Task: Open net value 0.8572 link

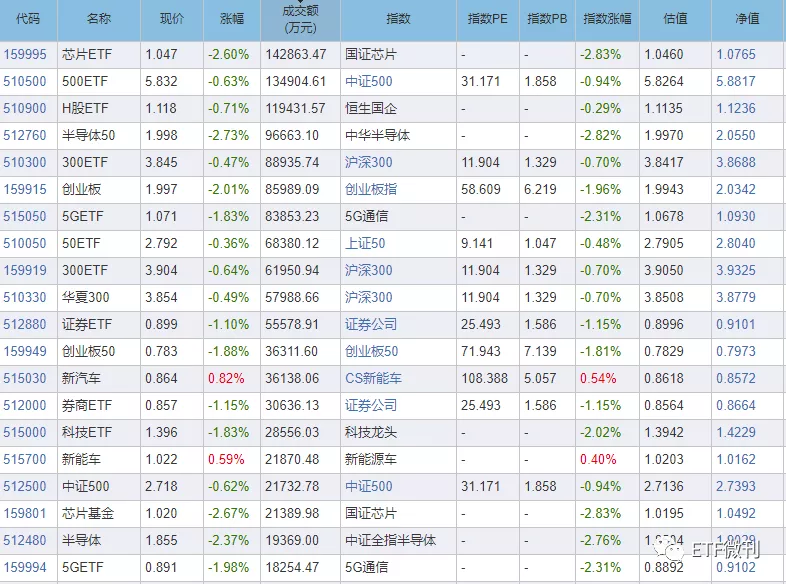Action: click(736, 378)
